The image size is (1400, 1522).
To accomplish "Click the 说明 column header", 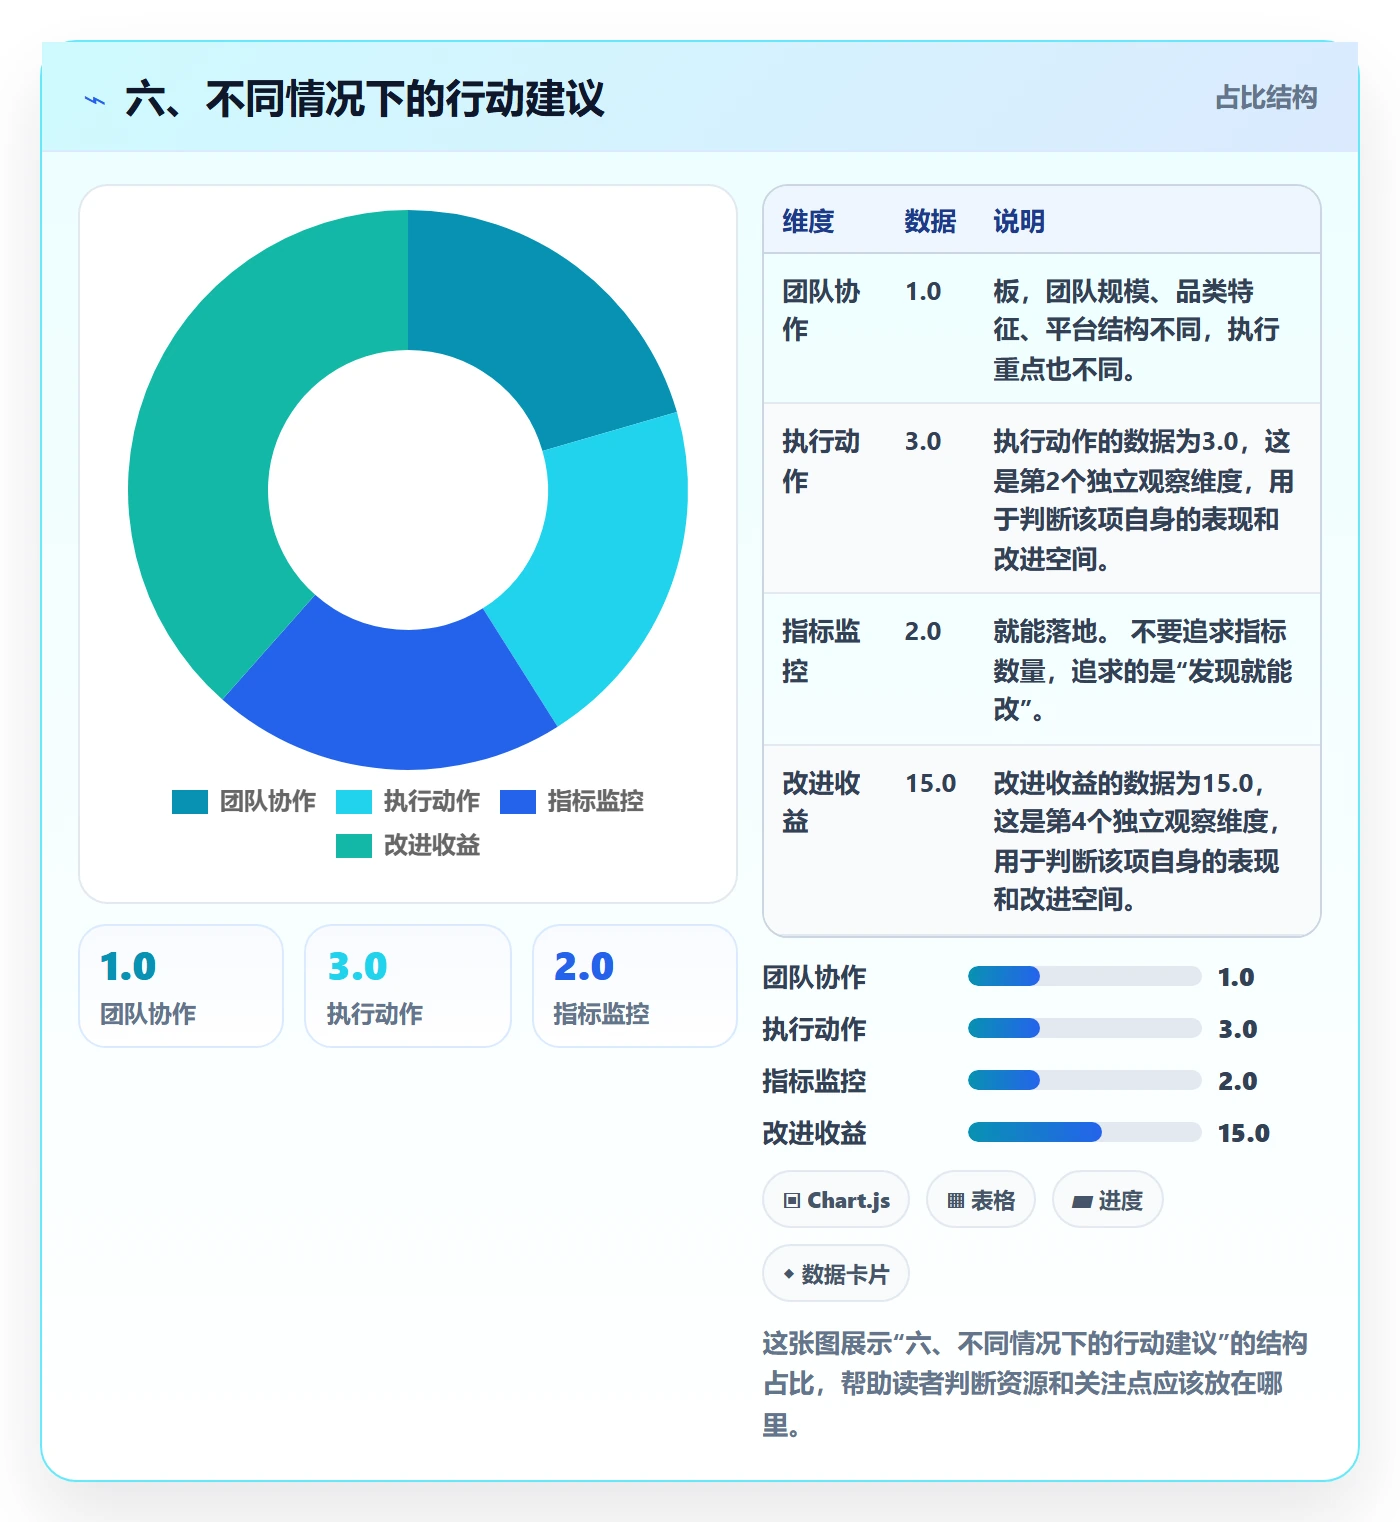I will click(1019, 221).
